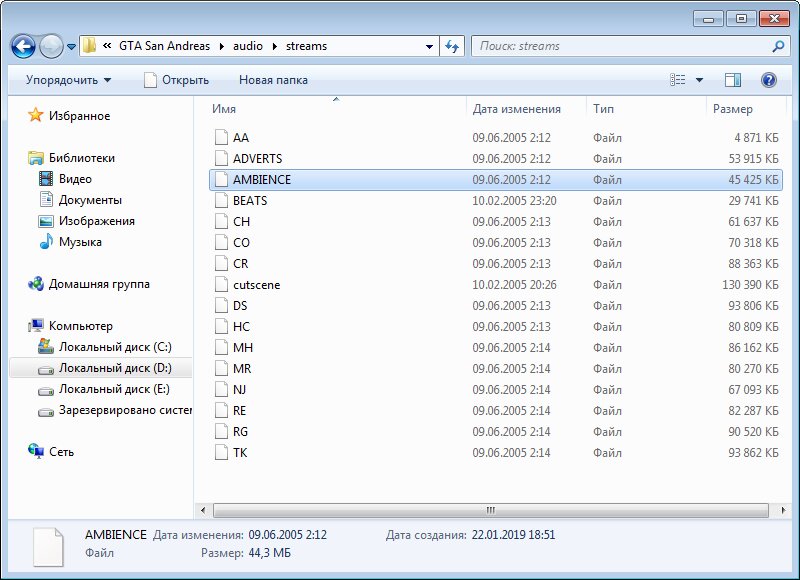Show hidden path with double chevron

click(x=107, y=46)
